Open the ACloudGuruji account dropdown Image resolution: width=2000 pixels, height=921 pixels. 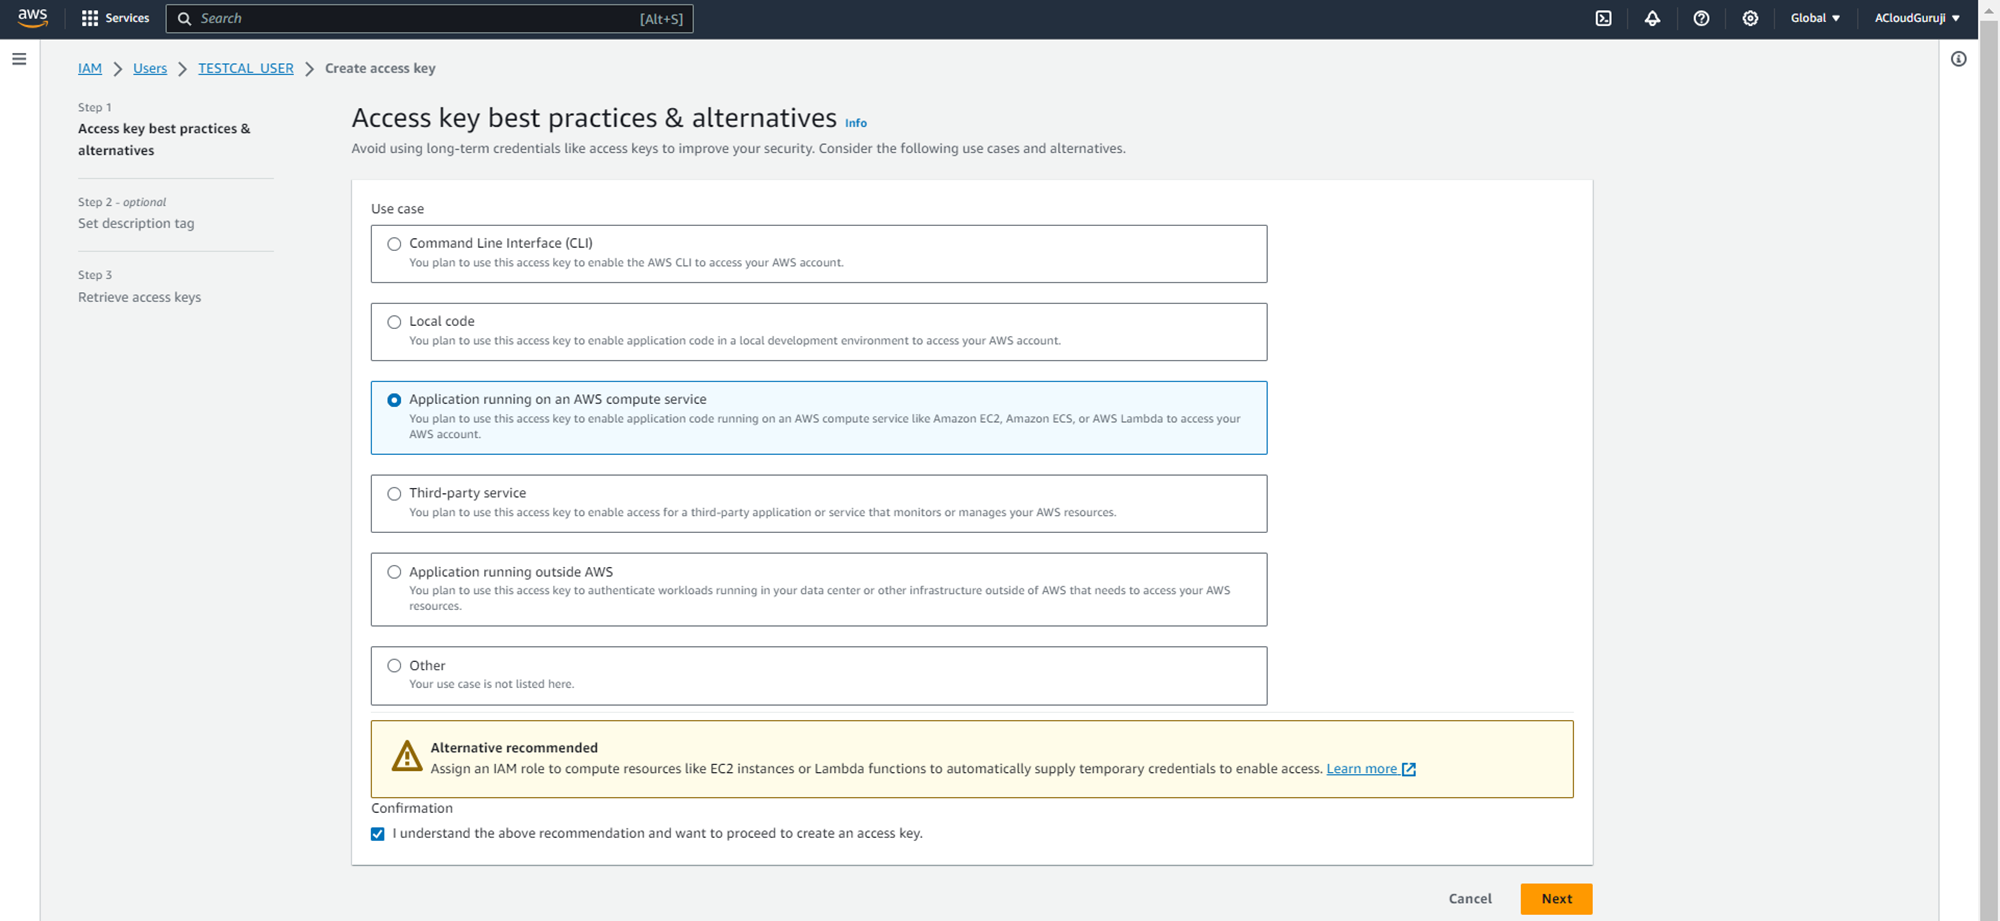(1916, 18)
